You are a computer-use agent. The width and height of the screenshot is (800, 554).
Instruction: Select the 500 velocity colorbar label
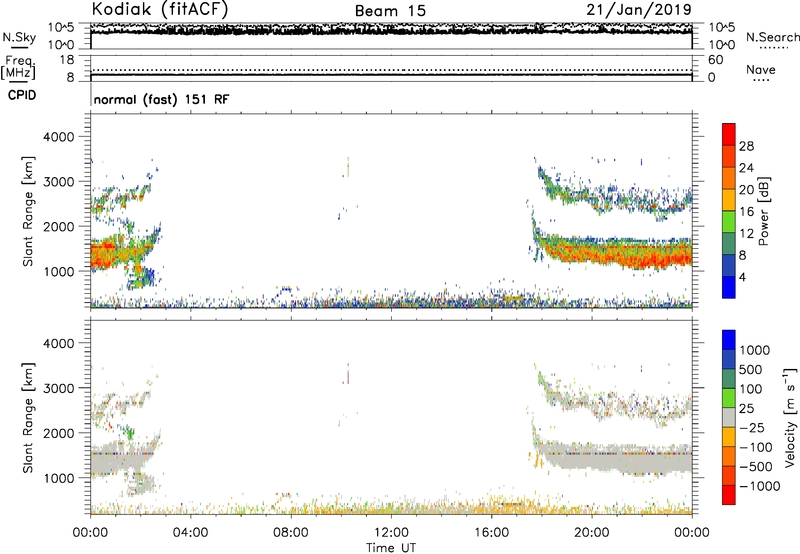[751, 370]
